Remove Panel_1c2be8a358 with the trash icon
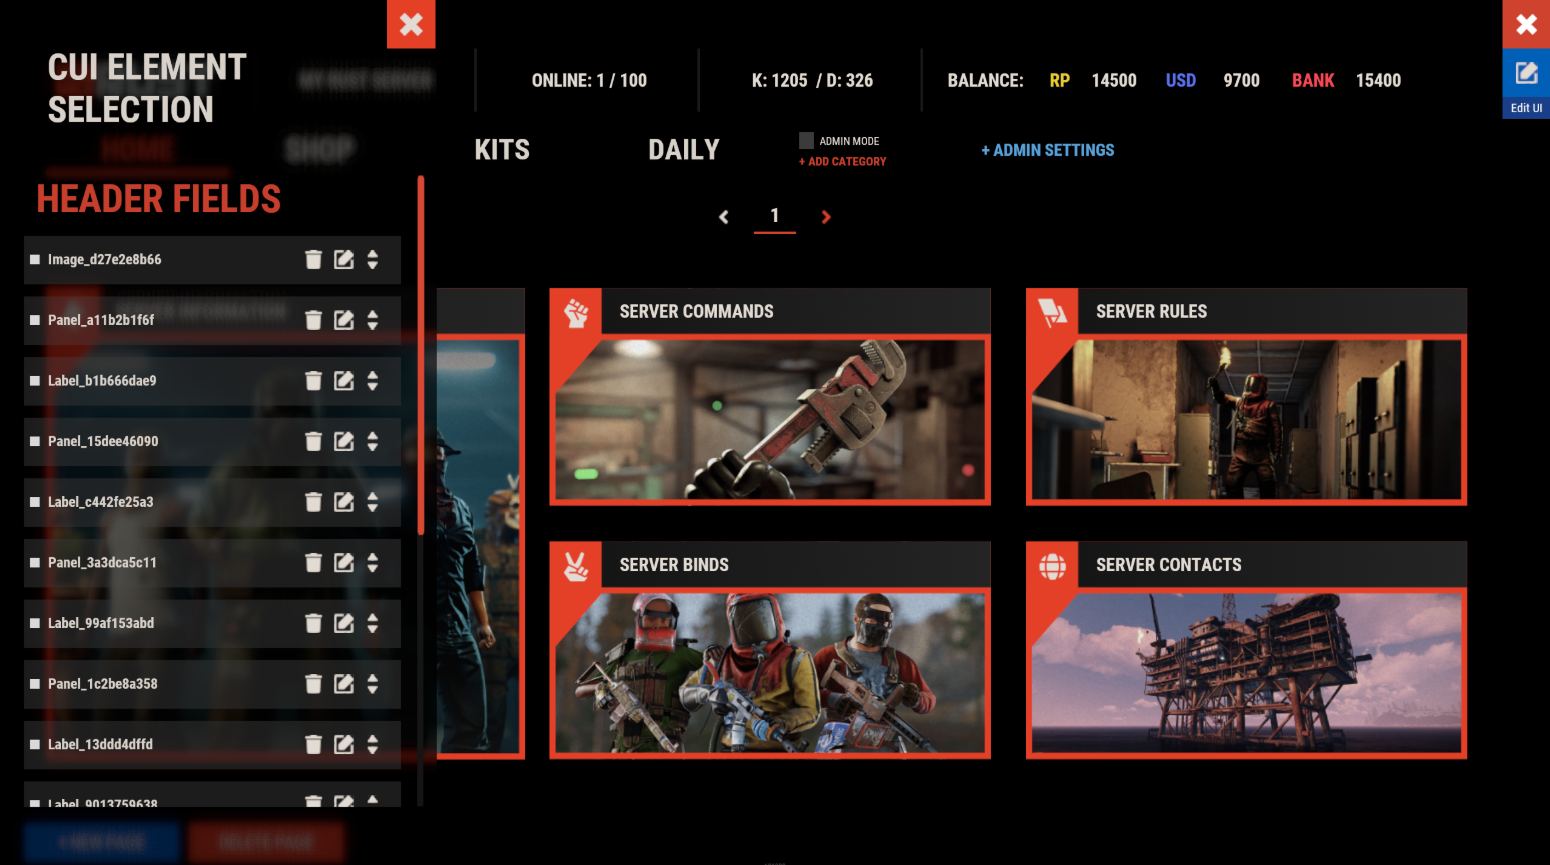This screenshot has width=1550, height=865. pos(313,684)
